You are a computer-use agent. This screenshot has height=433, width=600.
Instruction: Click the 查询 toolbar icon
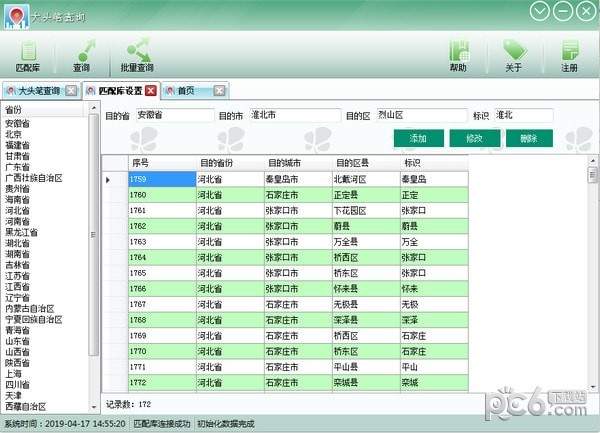coord(81,54)
